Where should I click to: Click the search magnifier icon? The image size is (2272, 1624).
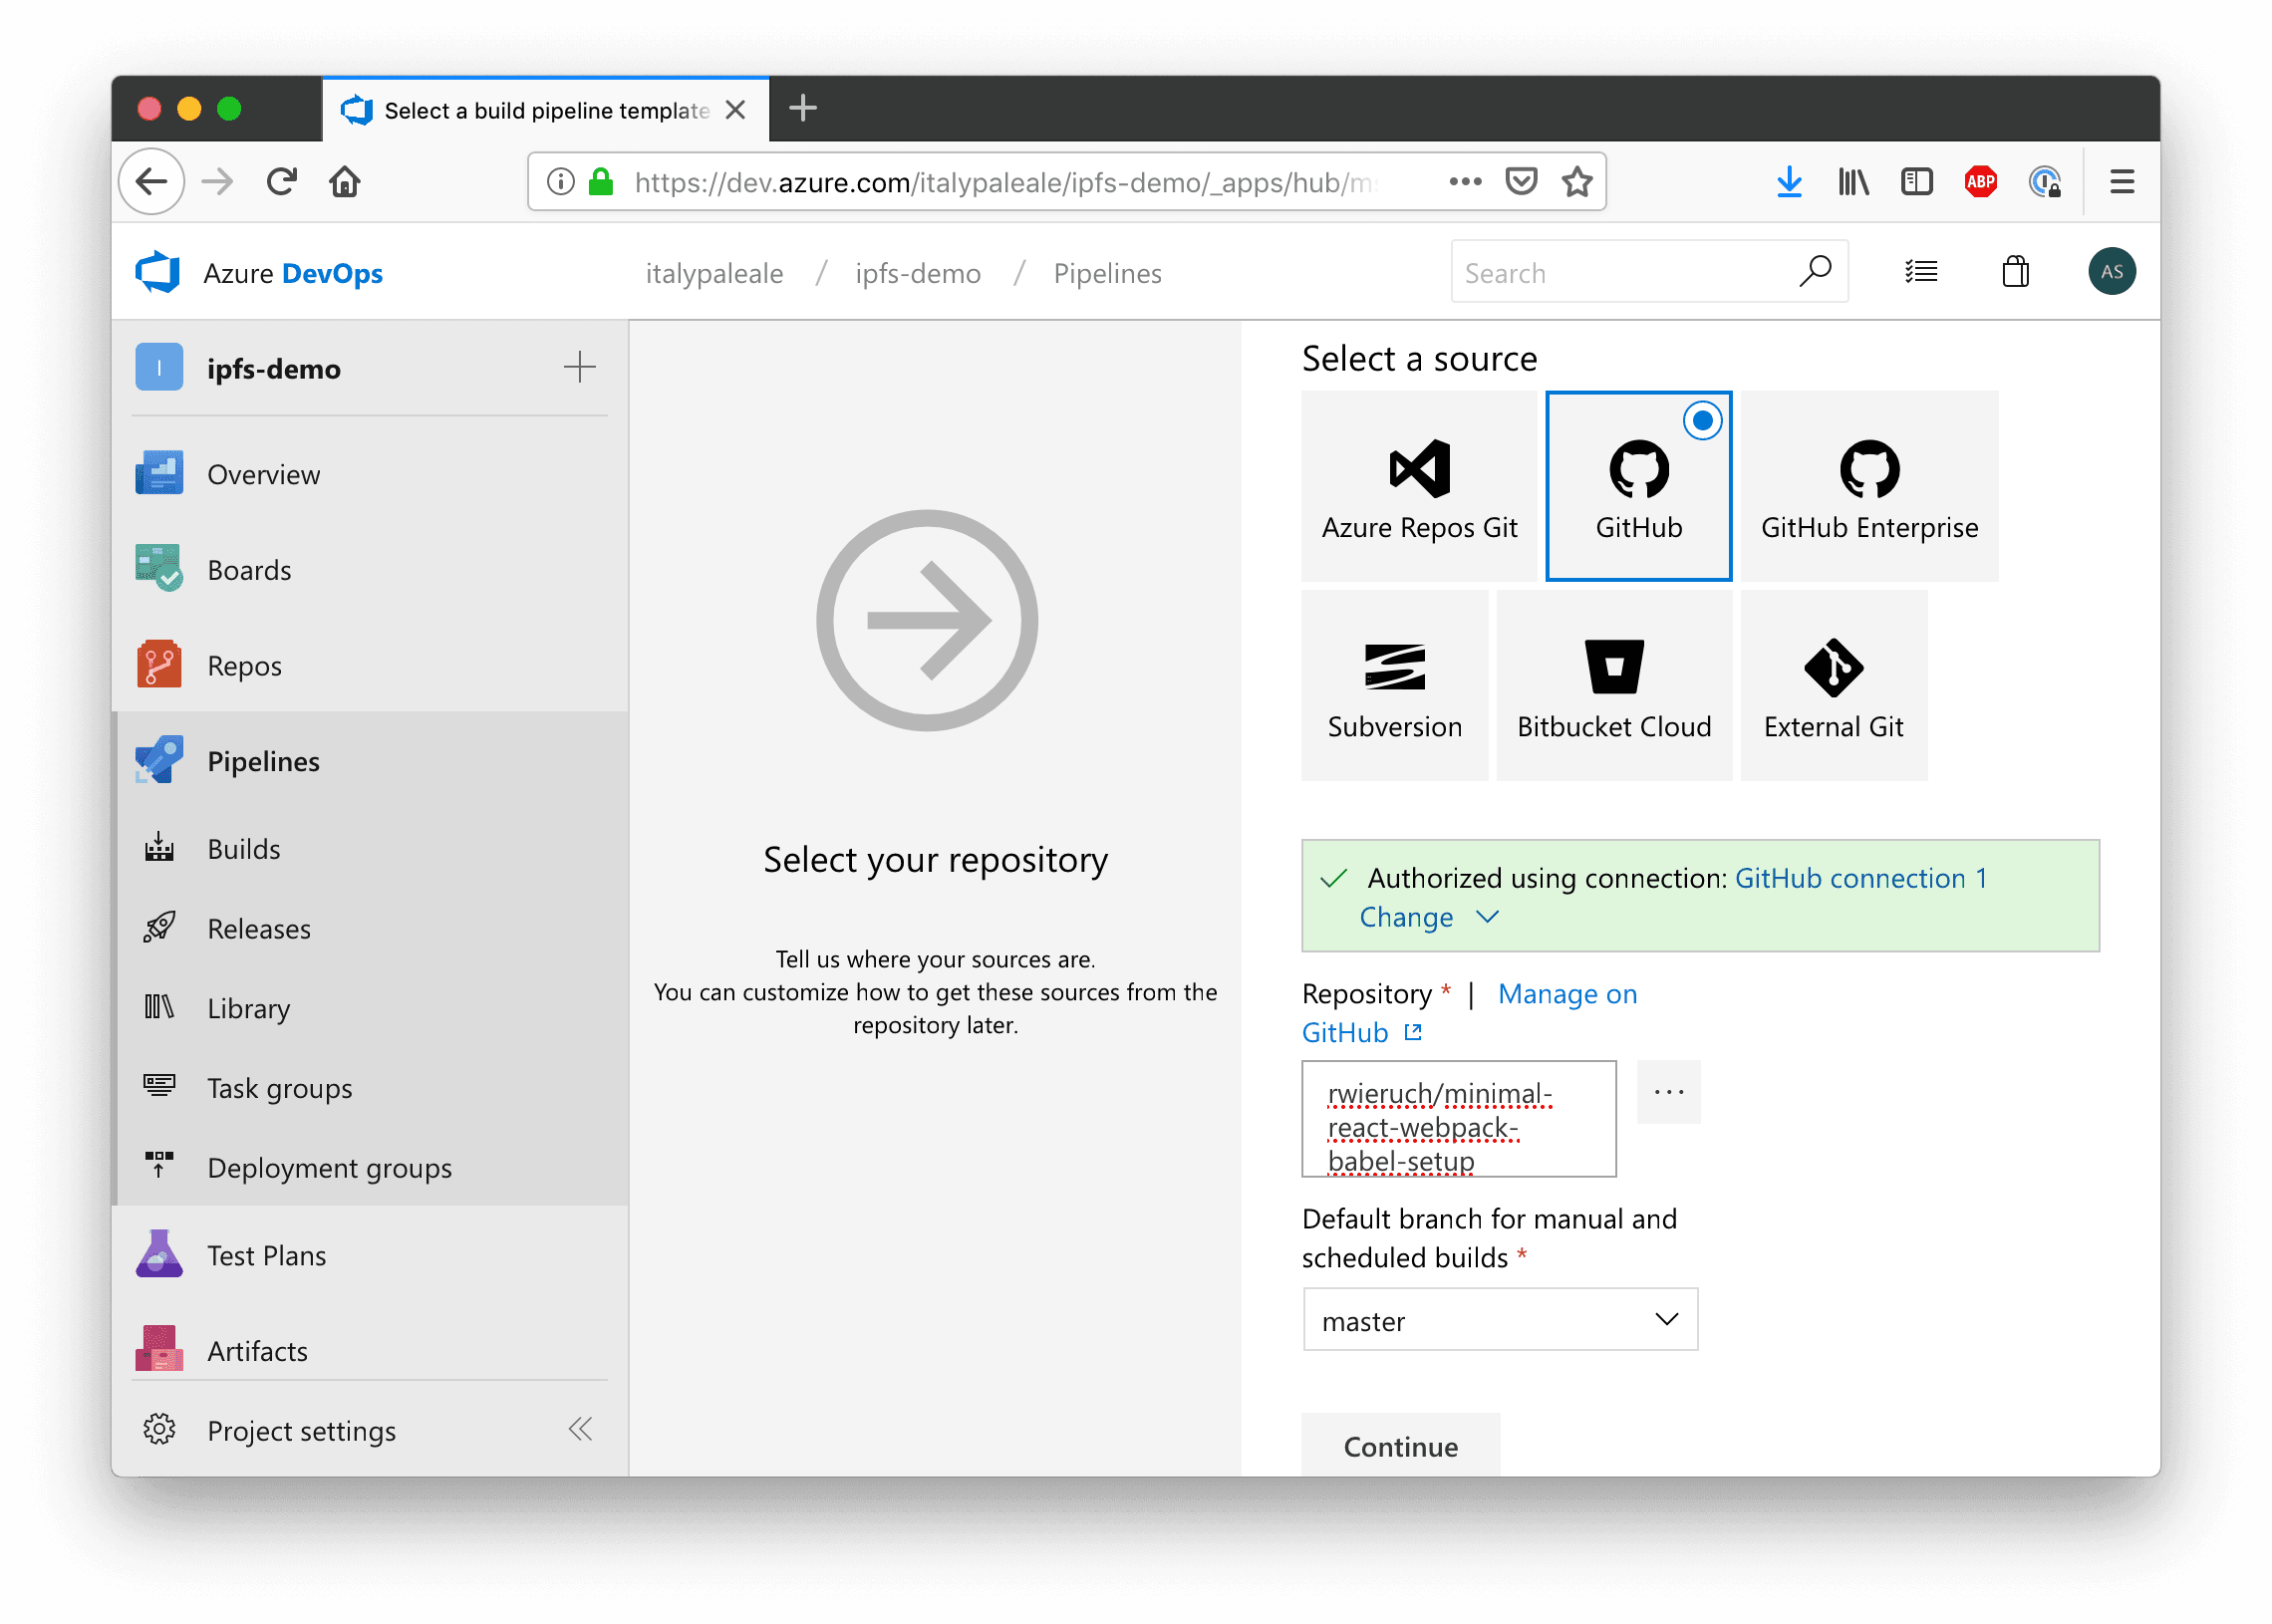point(1815,271)
